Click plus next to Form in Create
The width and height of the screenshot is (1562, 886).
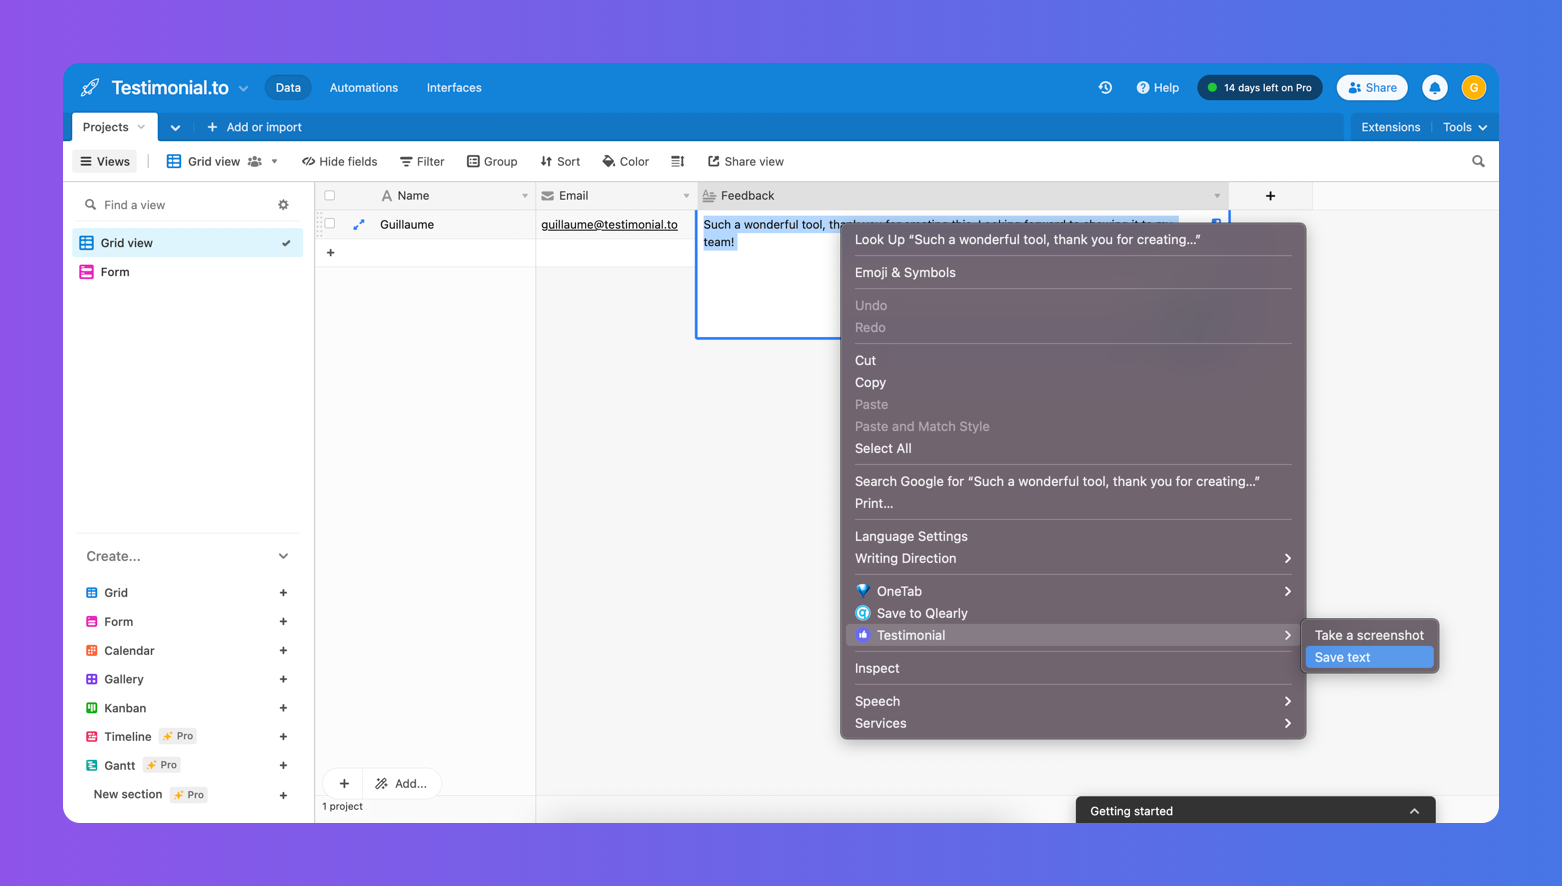[283, 622]
